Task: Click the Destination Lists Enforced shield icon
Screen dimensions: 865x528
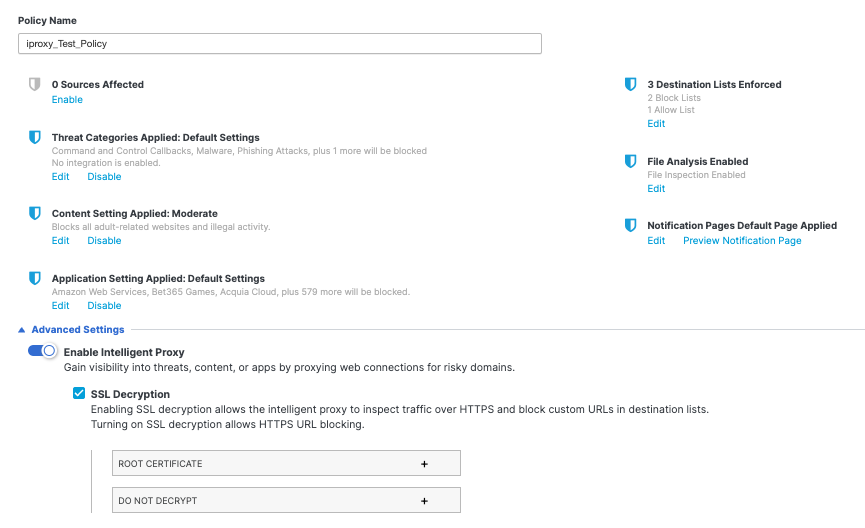Action: (630, 85)
